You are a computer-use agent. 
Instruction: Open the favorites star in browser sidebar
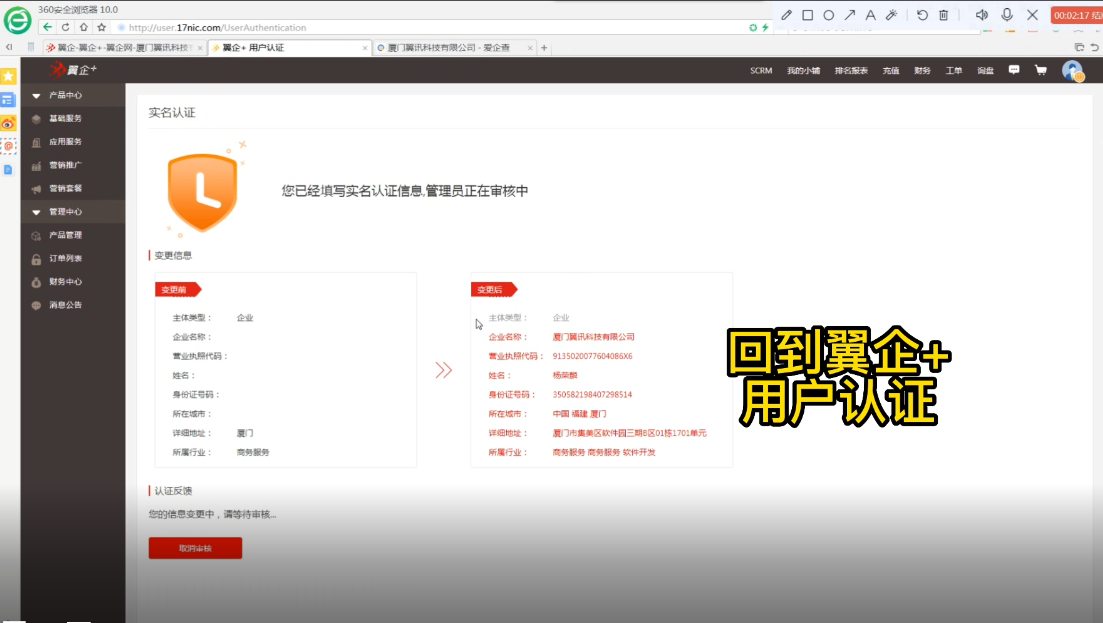pyautogui.click(x=8, y=76)
